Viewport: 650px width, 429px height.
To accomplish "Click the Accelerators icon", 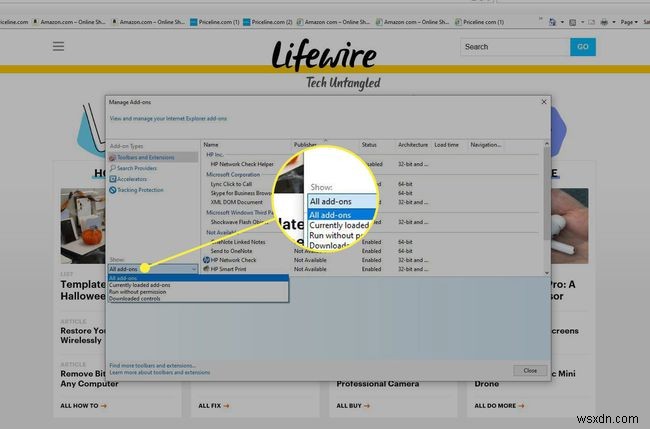I will point(112,179).
